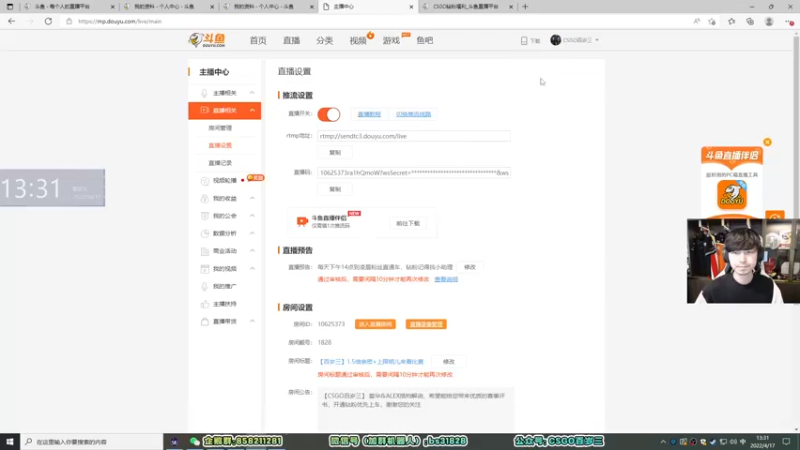Add page to favorites star icon
Viewport: 800px width, 450px height.
coord(712,21)
